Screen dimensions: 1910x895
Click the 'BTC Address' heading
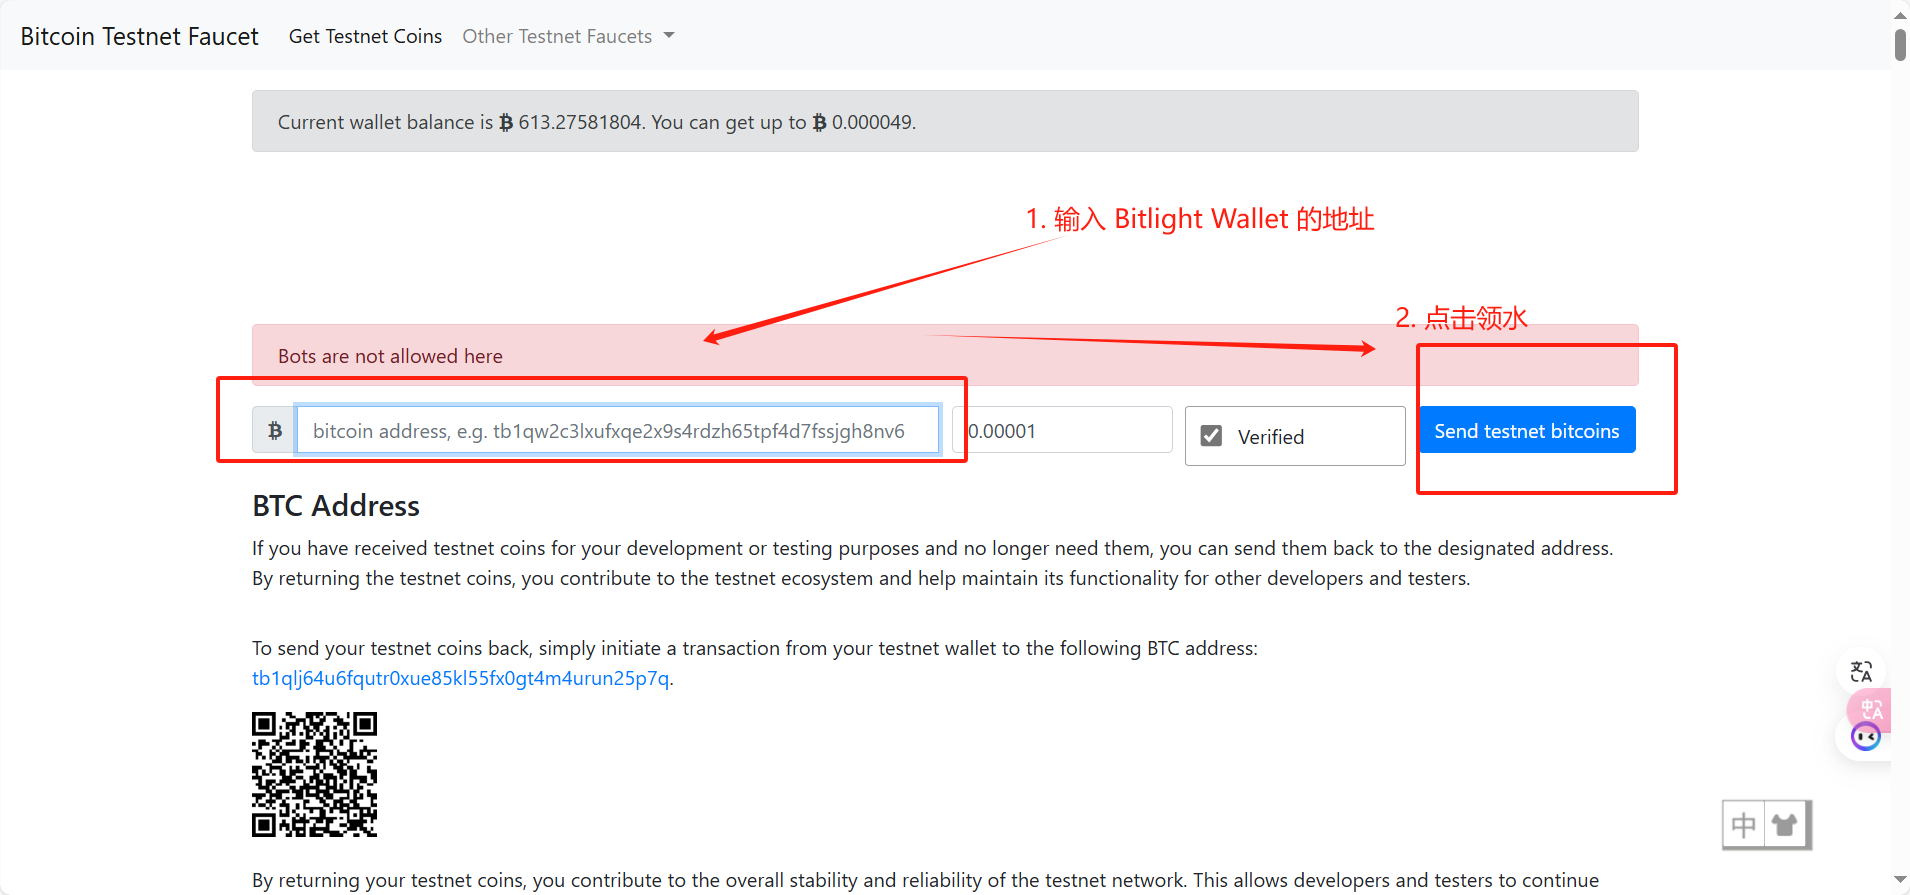(336, 506)
